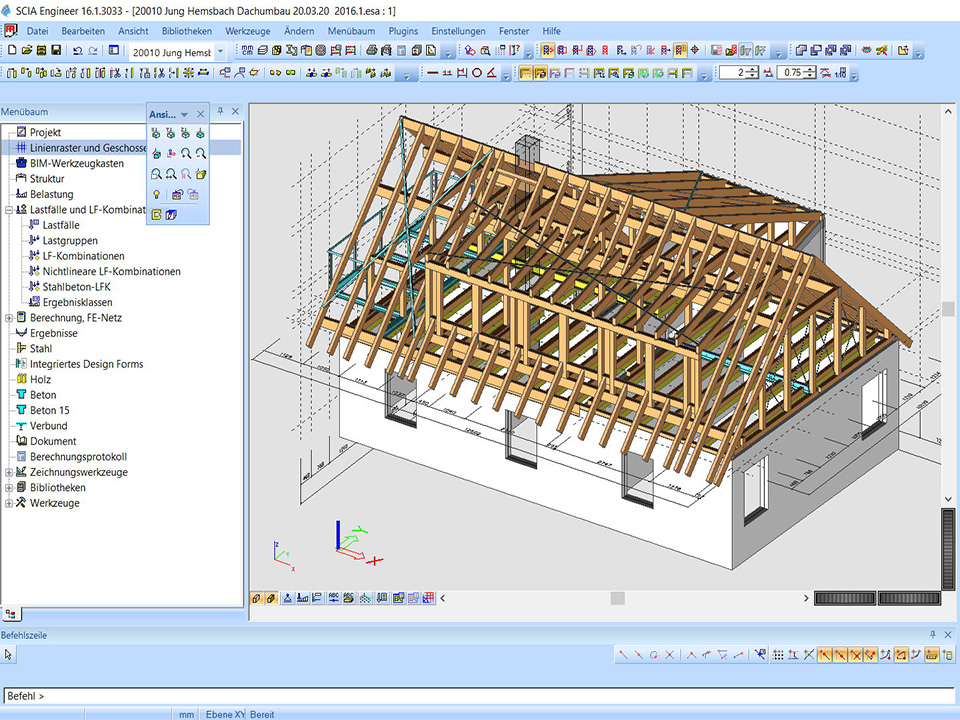Open the project selector dropdown
Viewport: 960px width, 720px height.
220,51
